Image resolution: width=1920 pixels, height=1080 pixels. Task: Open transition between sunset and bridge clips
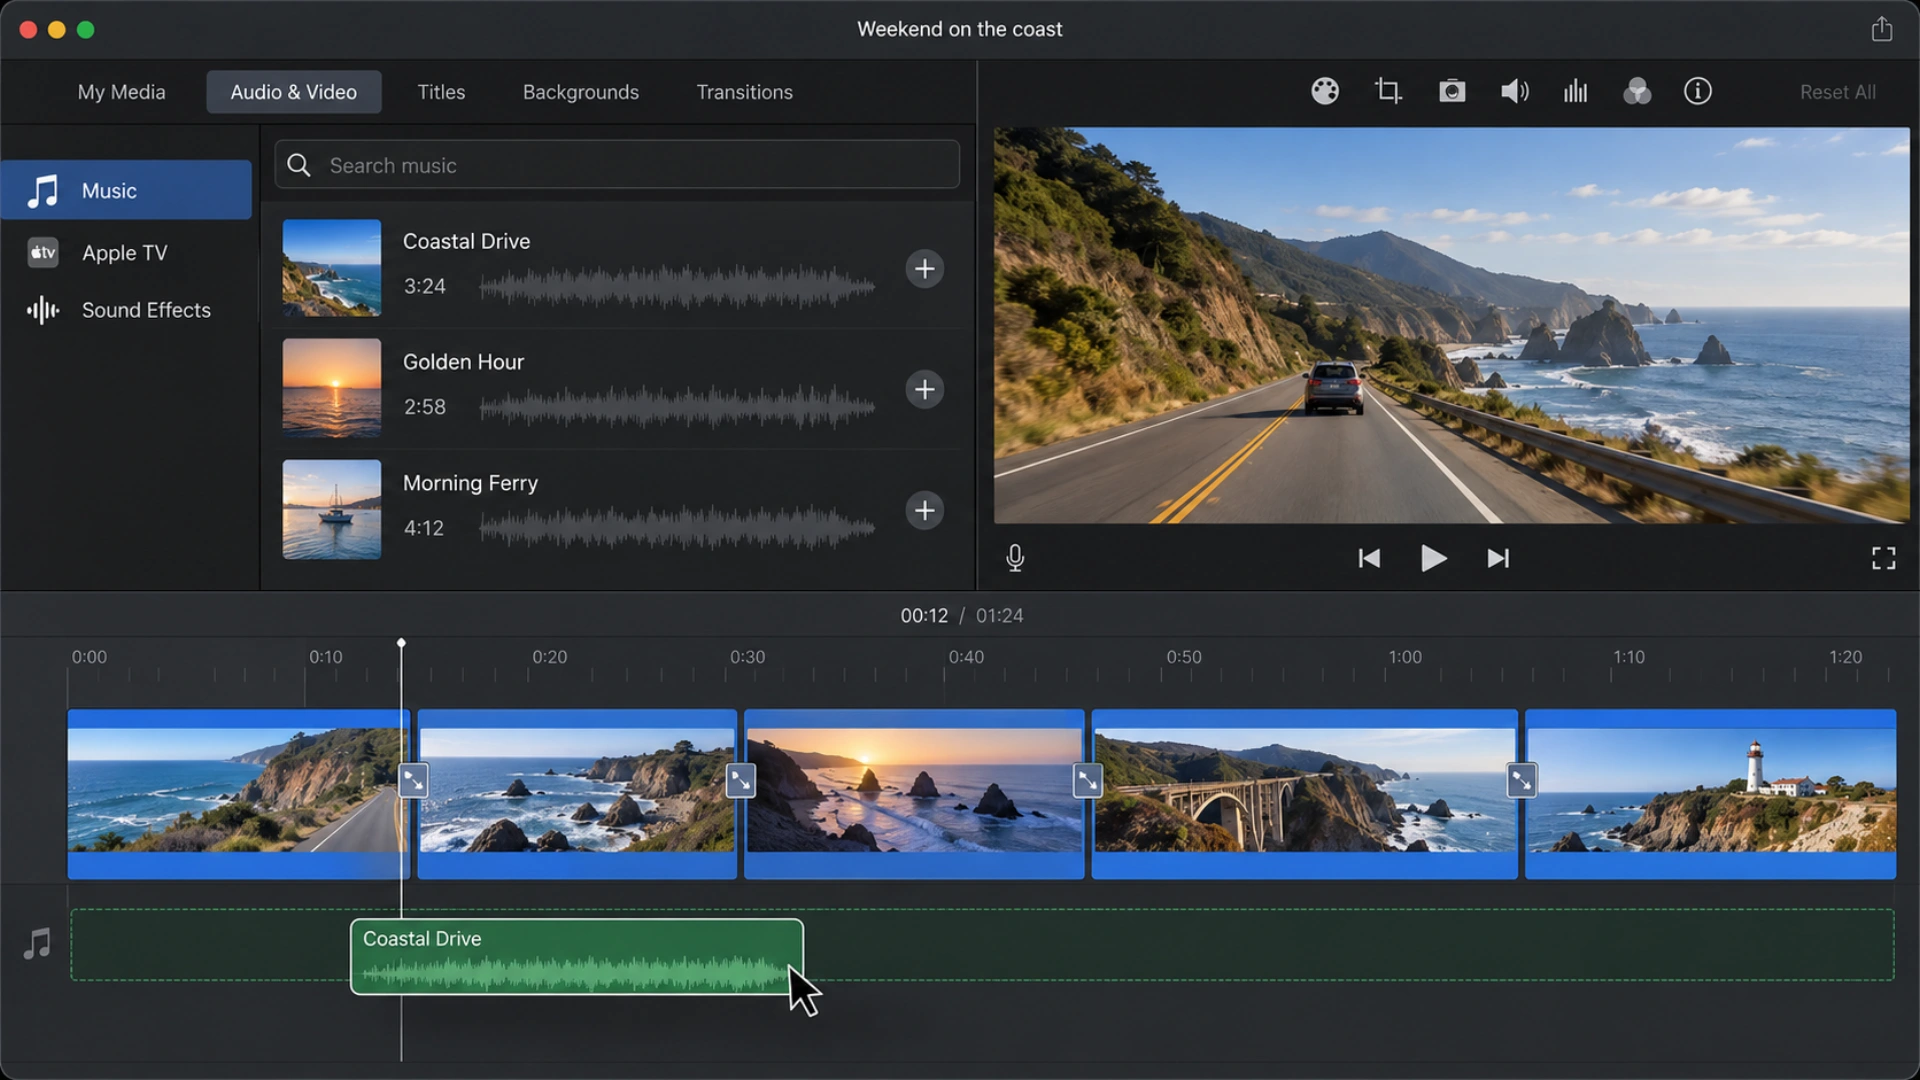pyautogui.click(x=1088, y=780)
